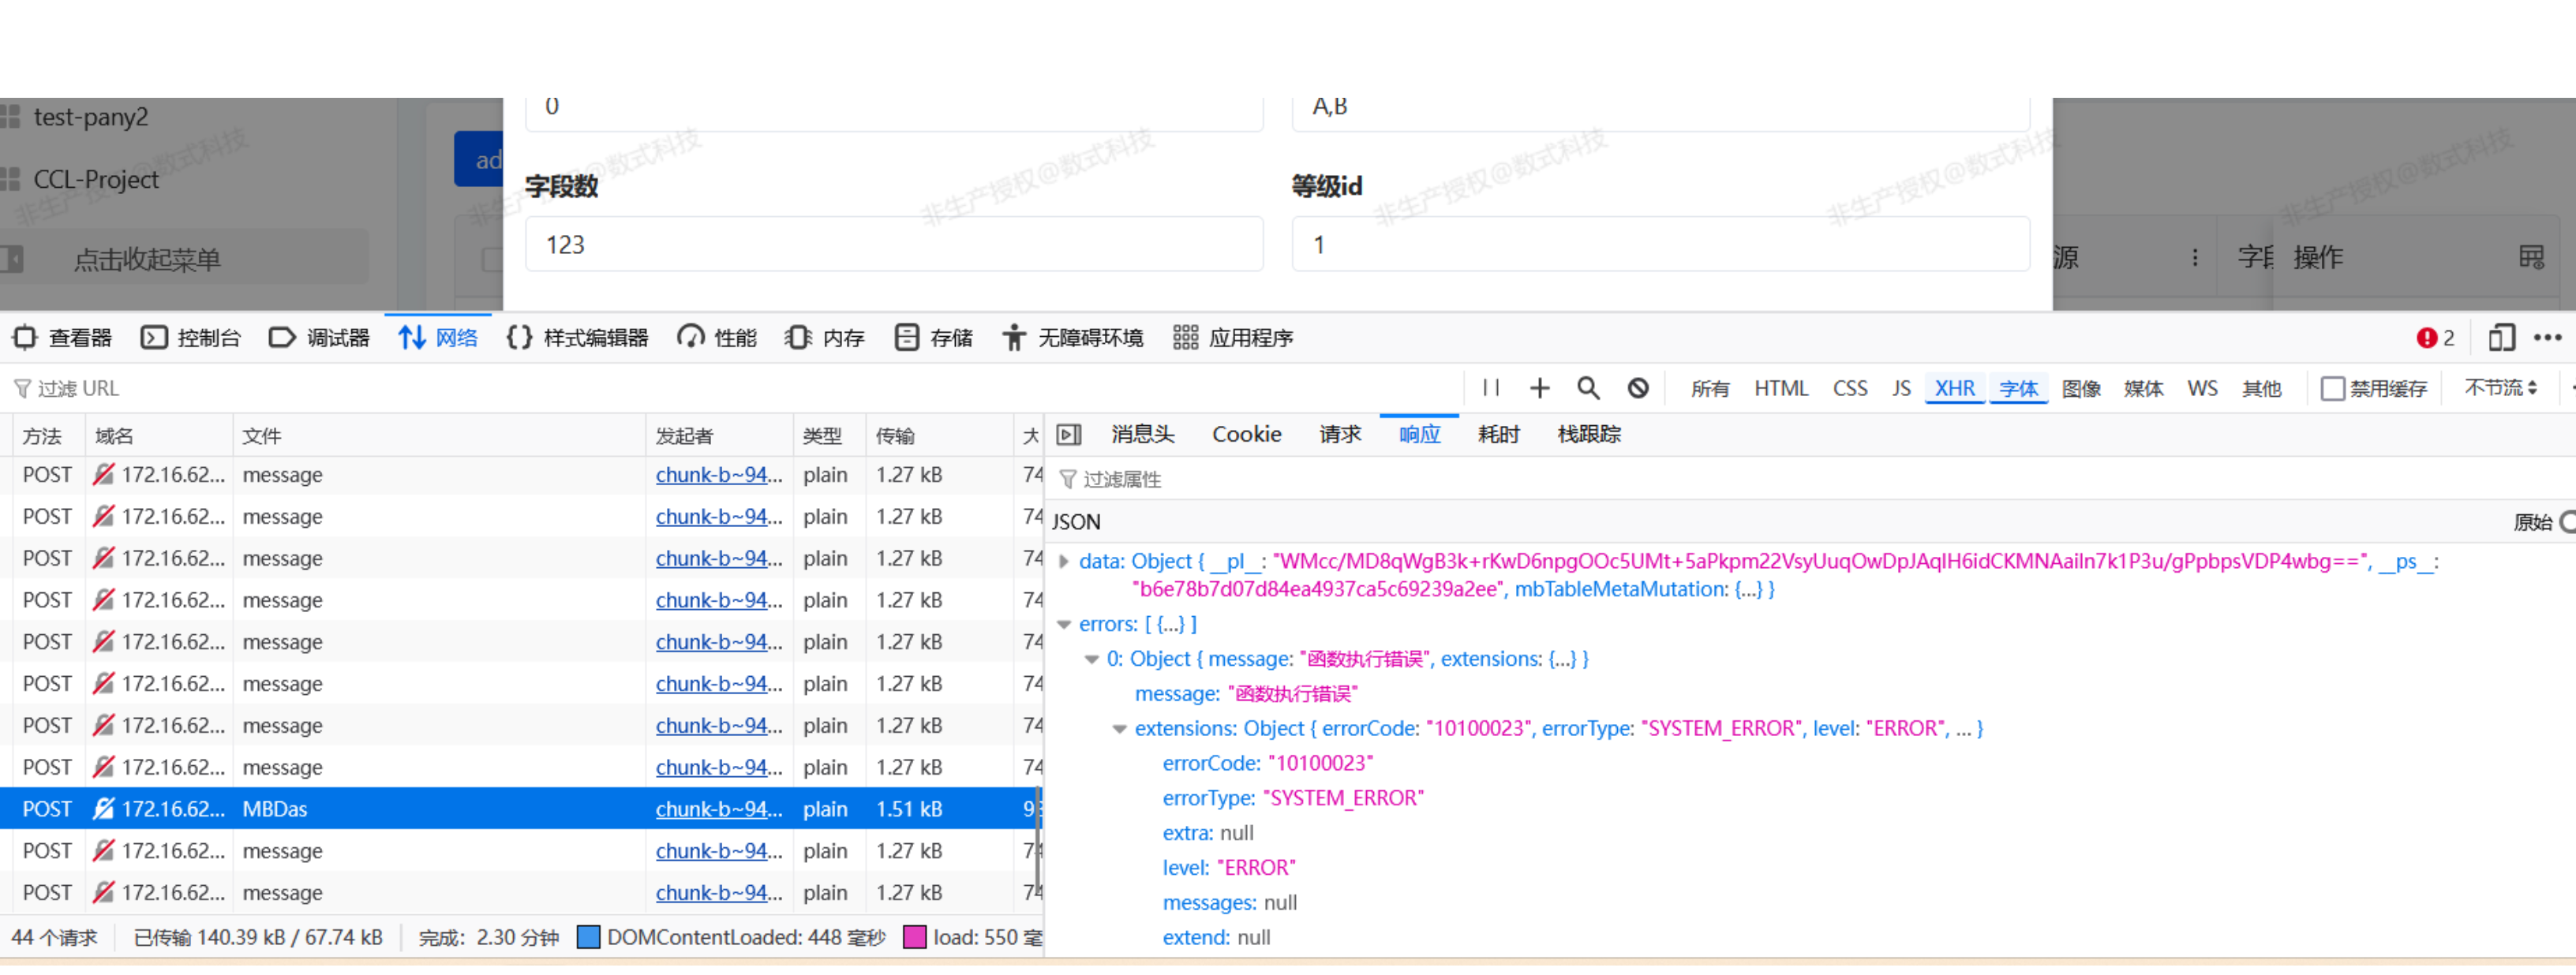Click the 过滤 URL input field

pyautogui.click(x=164, y=387)
